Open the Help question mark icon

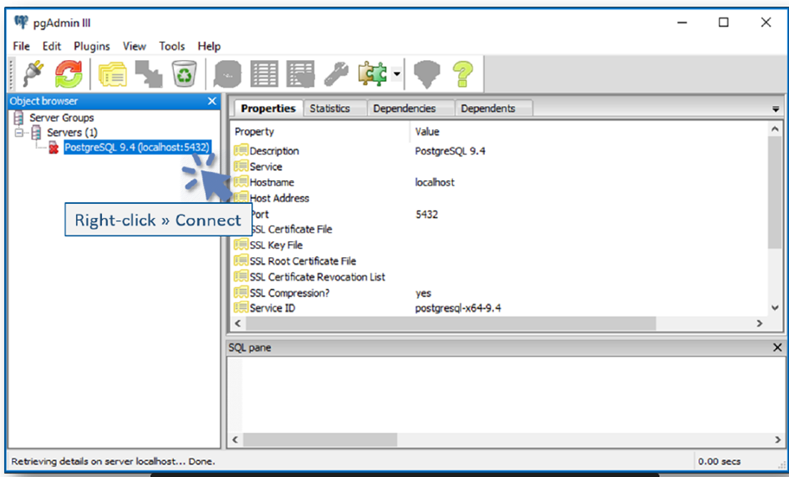461,73
